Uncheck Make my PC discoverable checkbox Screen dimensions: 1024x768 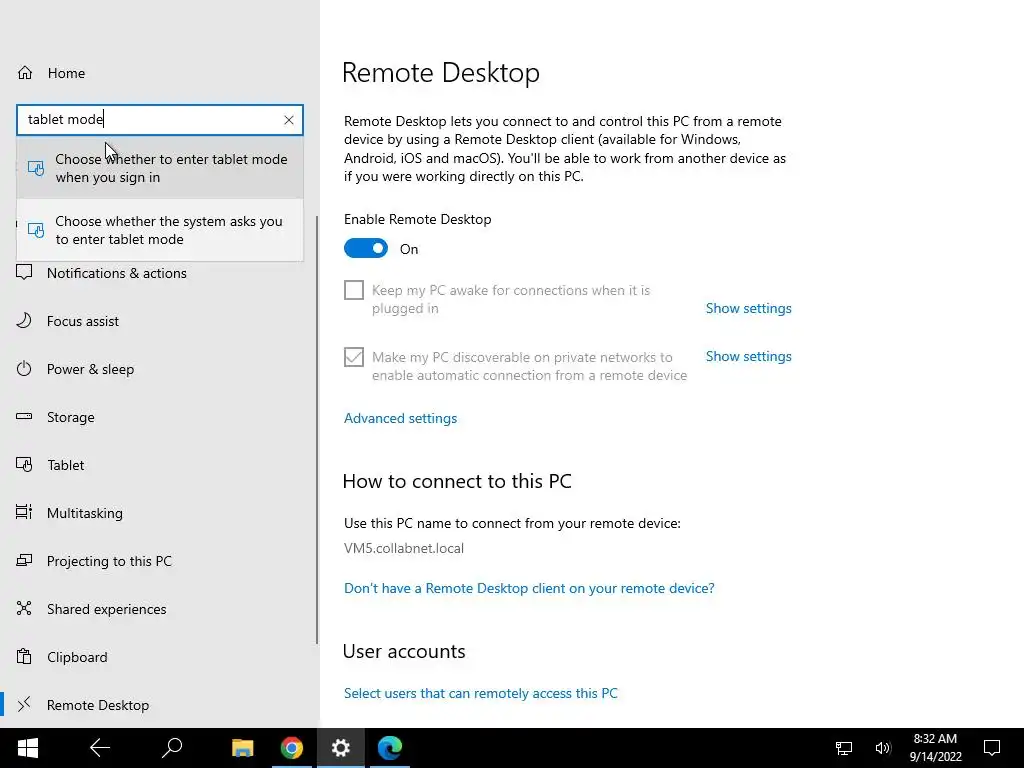(x=354, y=357)
